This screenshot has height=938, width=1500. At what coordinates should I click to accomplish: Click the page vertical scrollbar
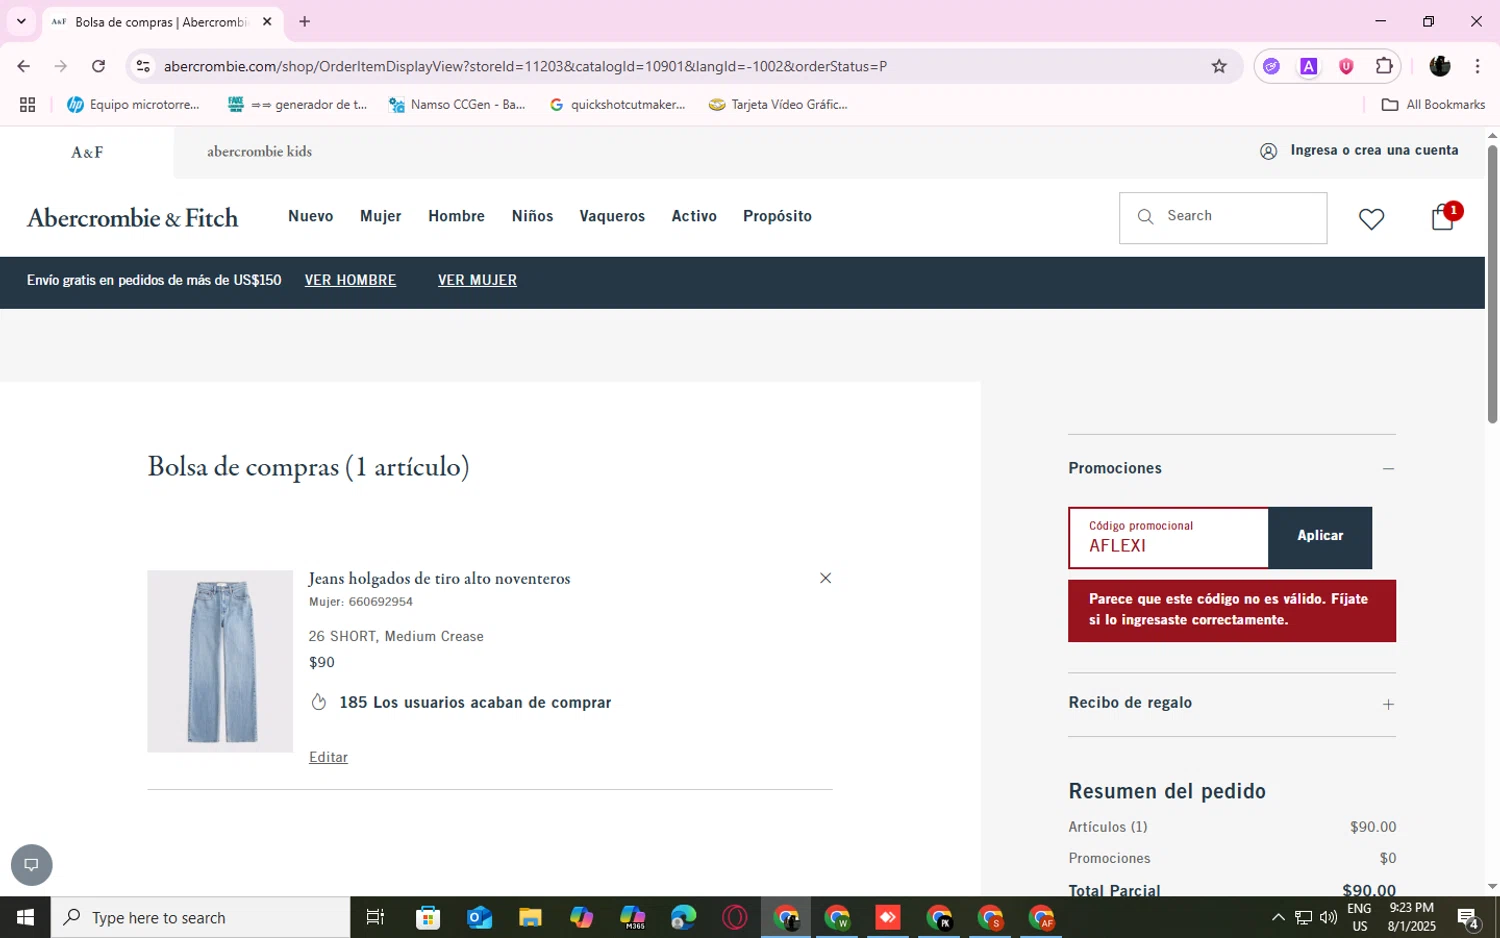(1492, 284)
